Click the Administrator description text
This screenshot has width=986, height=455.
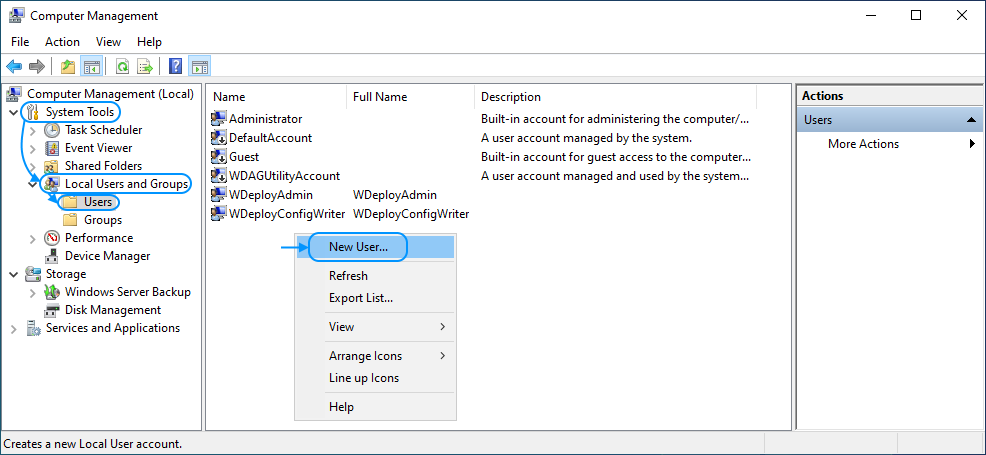click(x=615, y=119)
